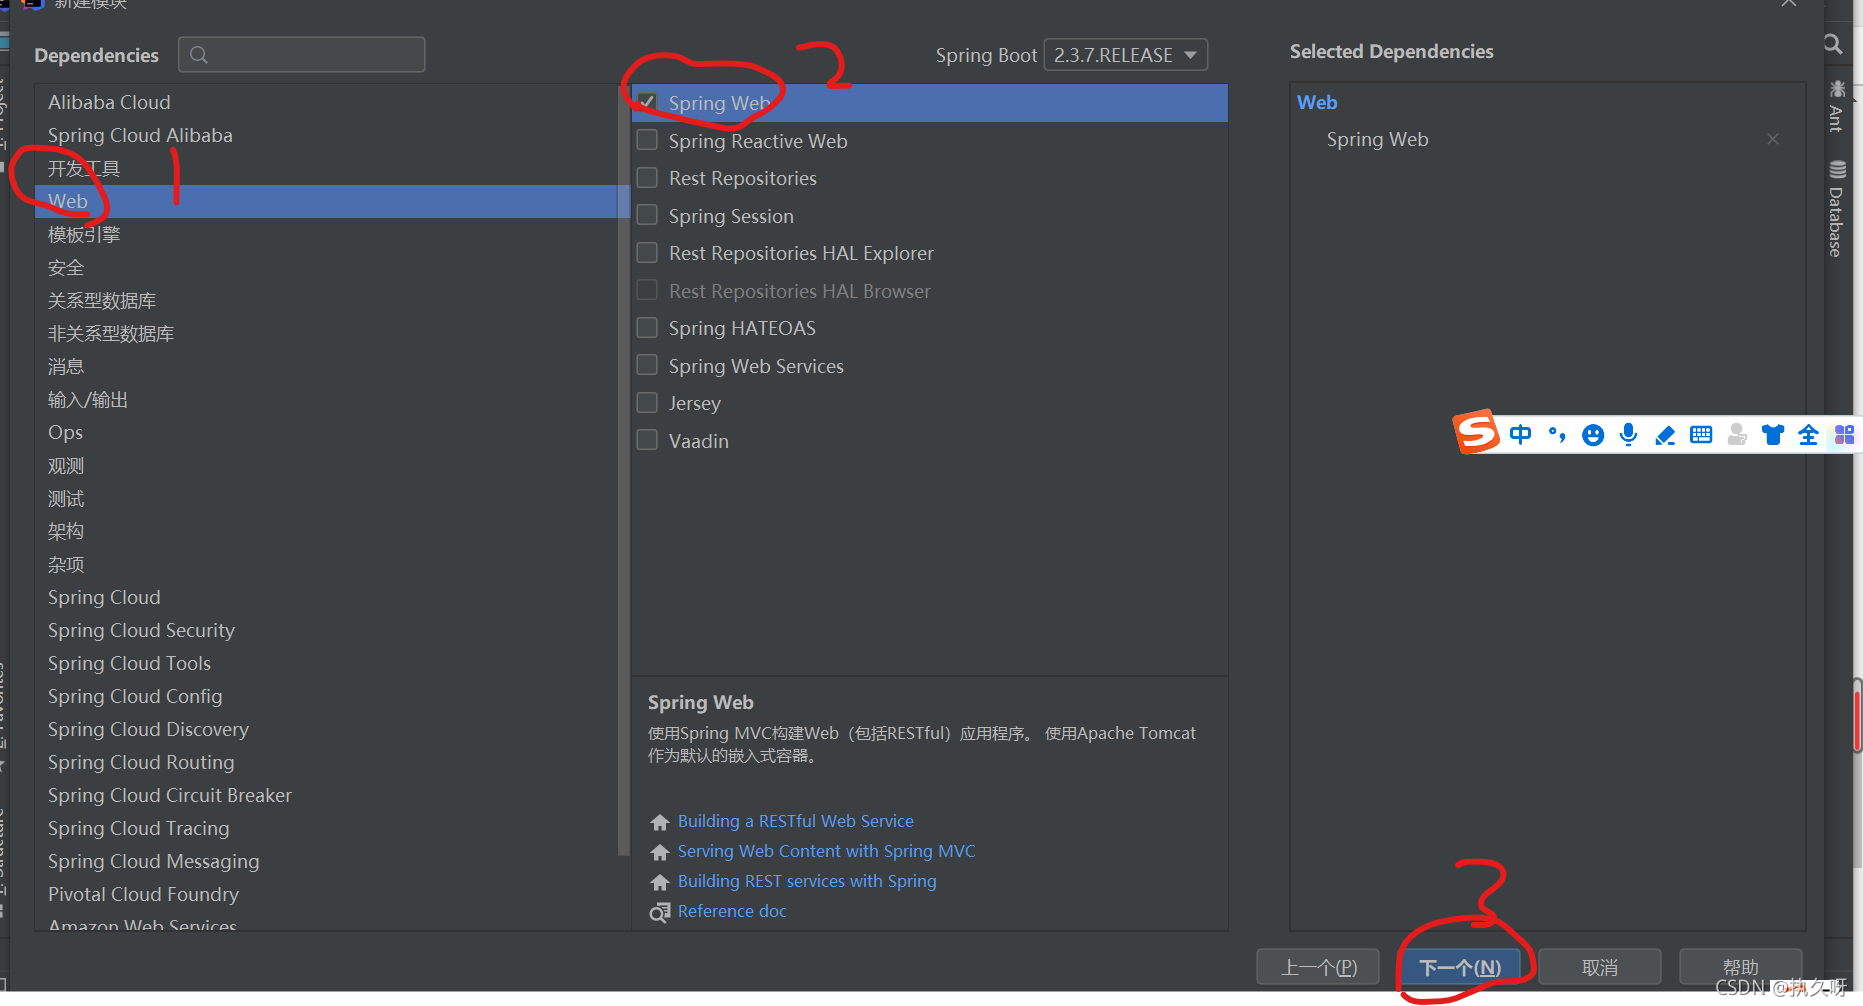Click the 全 full-width icon on the Sogou bar
Image resolution: width=1863 pixels, height=1006 pixels.
click(1808, 434)
